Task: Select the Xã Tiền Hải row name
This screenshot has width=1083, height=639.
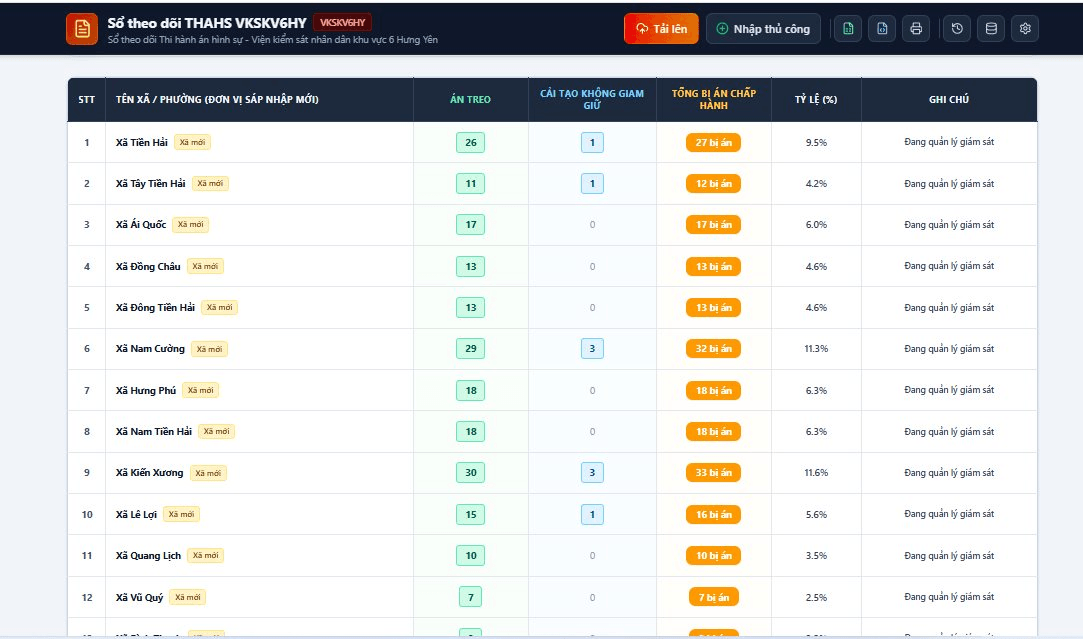Action: pyautogui.click(x=142, y=142)
